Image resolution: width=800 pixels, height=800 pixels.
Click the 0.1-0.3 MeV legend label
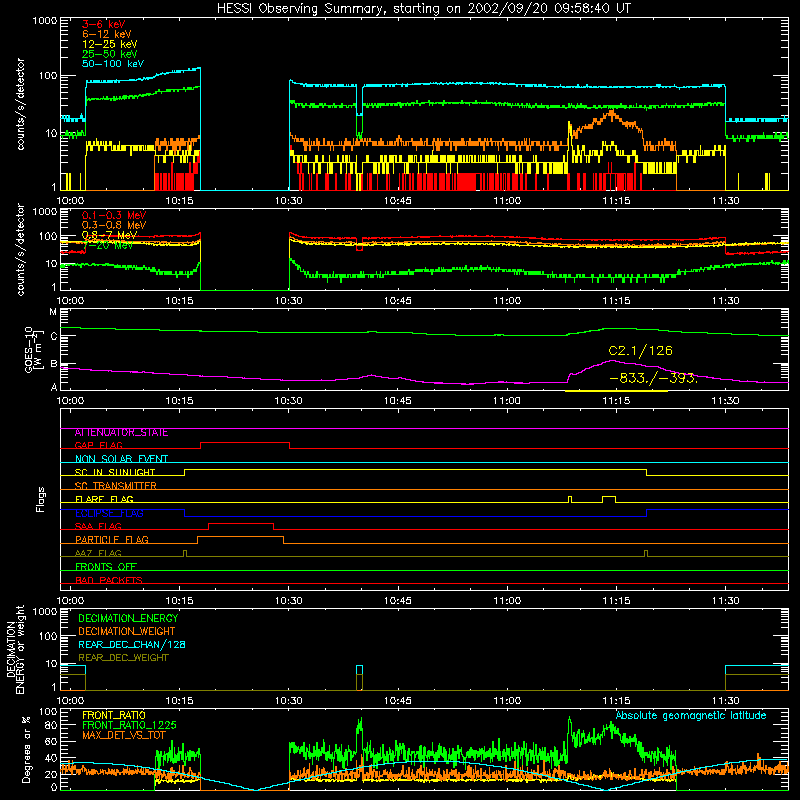(x=114, y=215)
